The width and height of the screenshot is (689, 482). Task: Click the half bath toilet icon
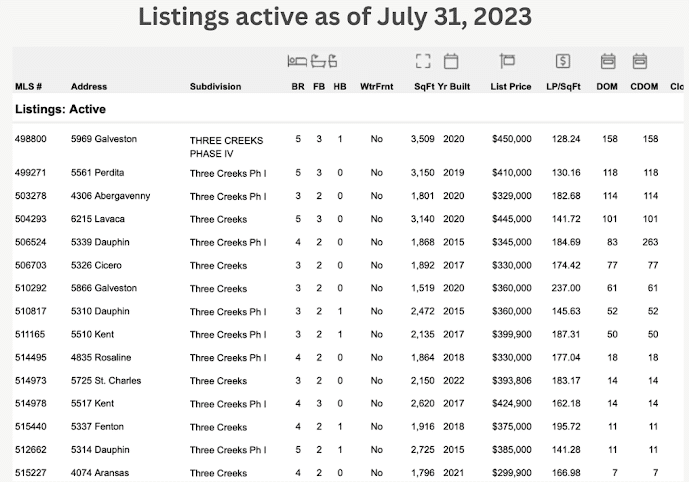point(333,62)
